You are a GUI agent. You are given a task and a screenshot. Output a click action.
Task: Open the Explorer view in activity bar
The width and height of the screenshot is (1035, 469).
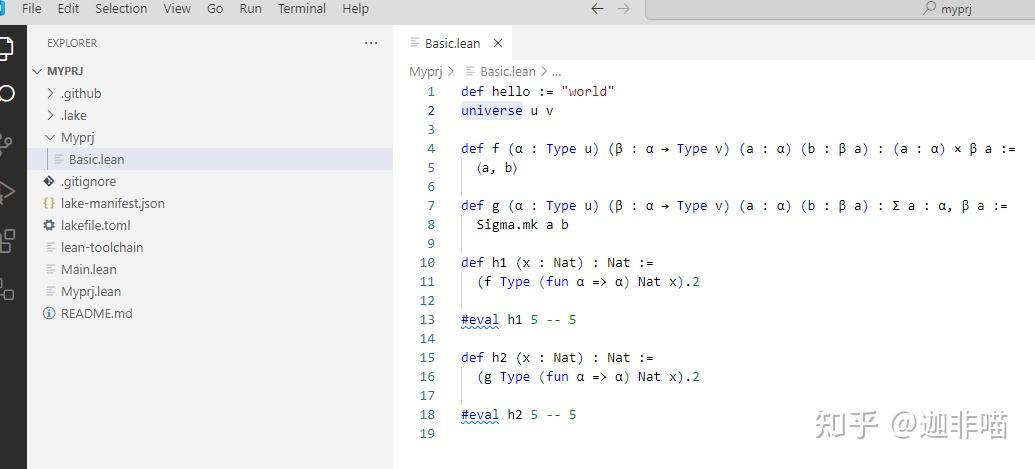(x=5, y=47)
